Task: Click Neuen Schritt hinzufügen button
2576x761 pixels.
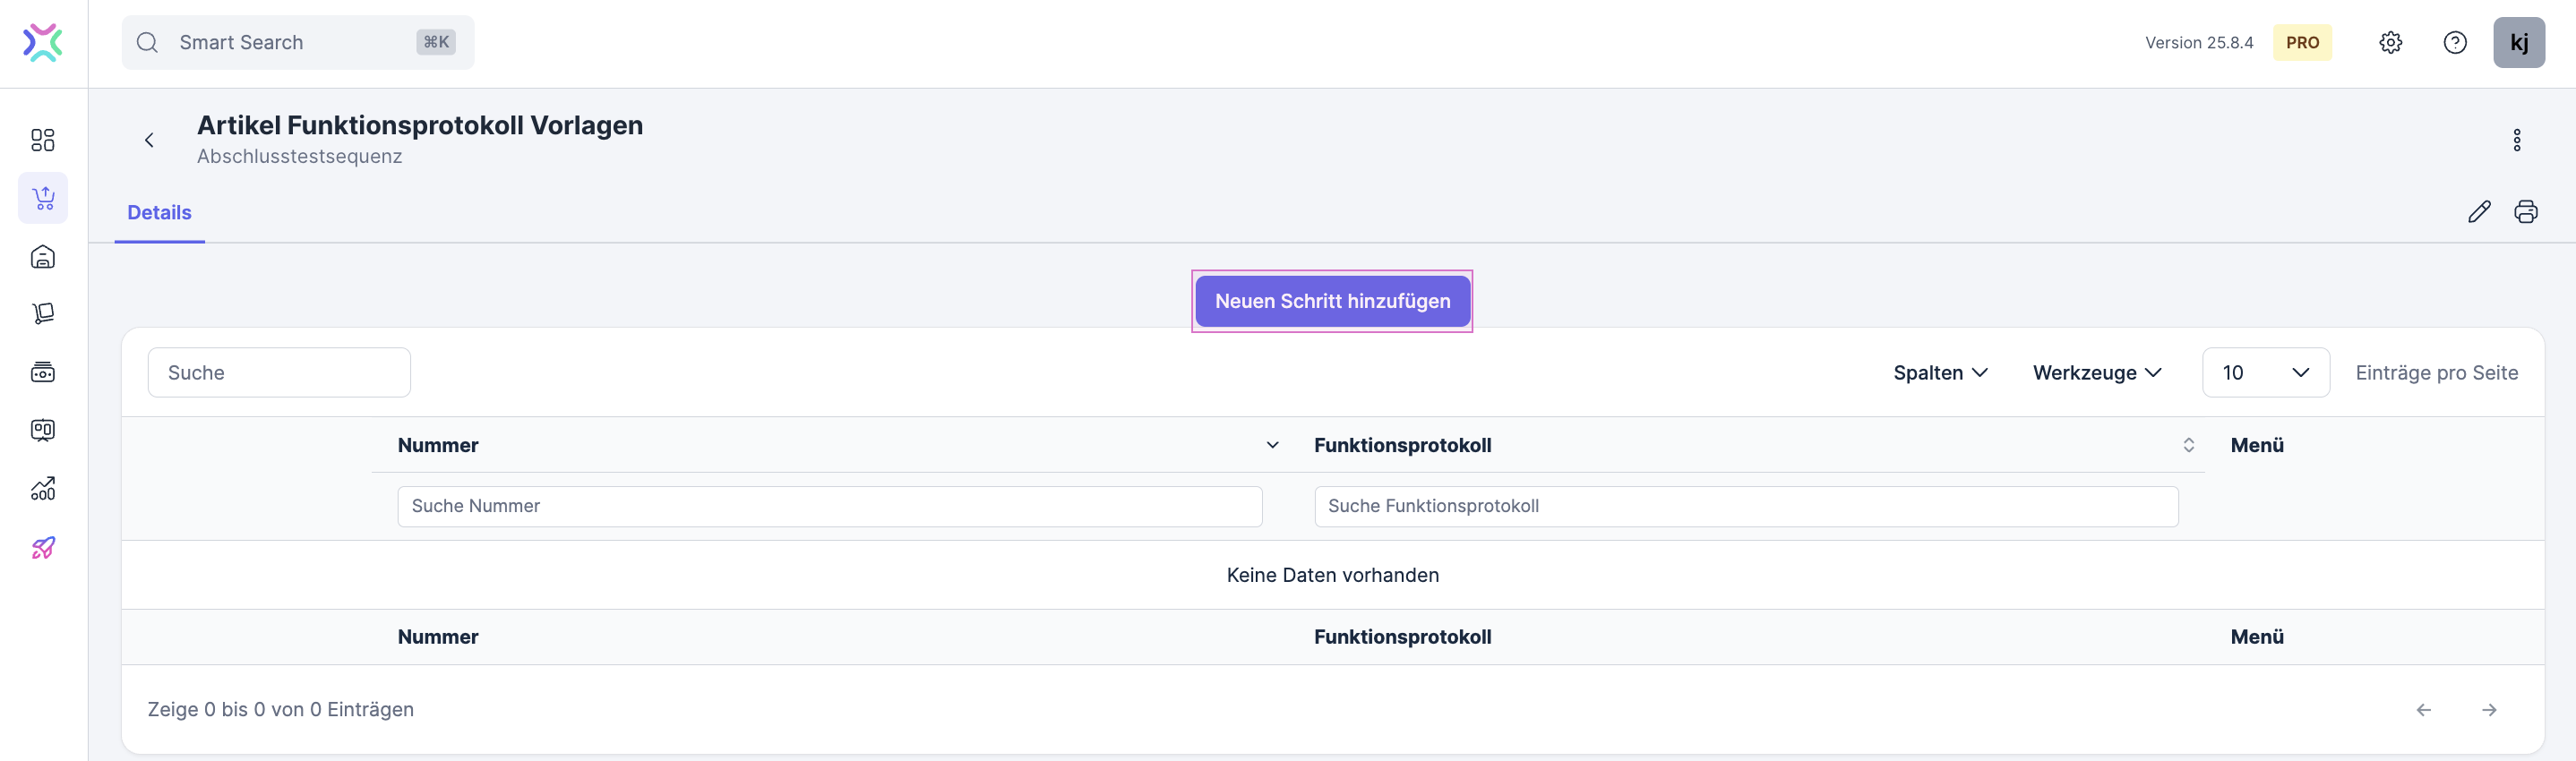Action: (x=1332, y=301)
